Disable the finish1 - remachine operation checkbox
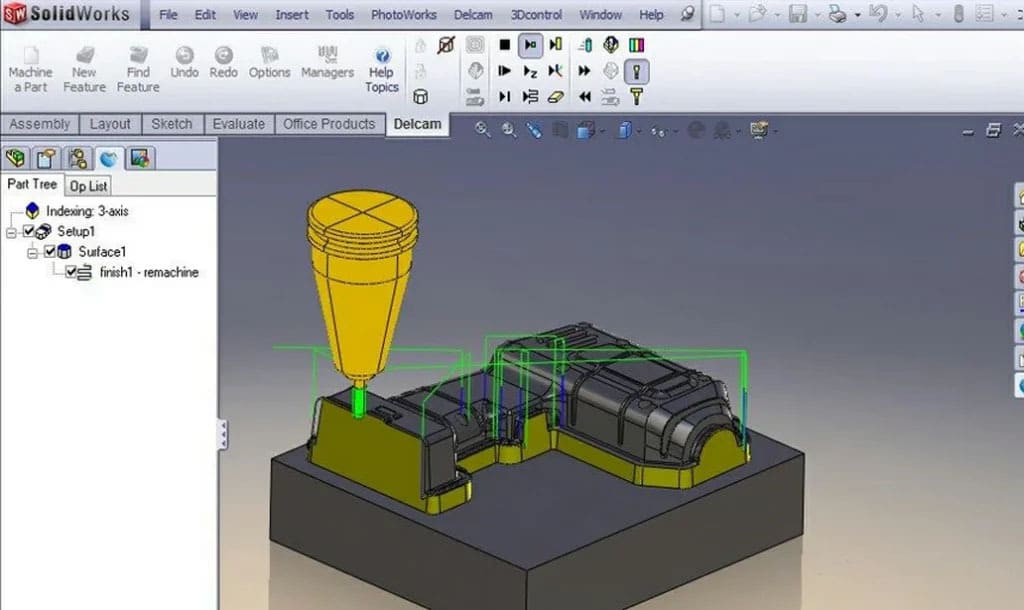The height and width of the screenshot is (610, 1024). click(71, 272)
